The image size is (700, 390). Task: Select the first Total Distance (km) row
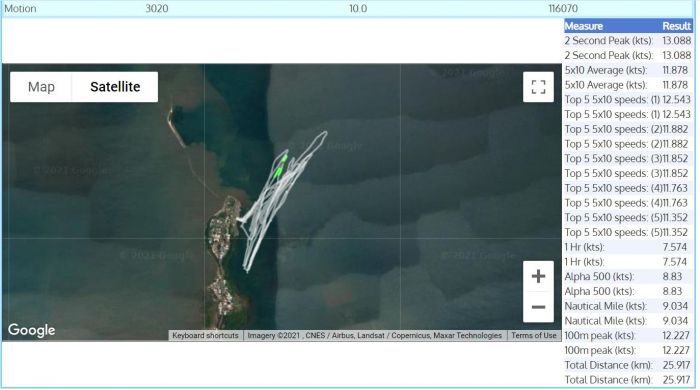[628, 365]
